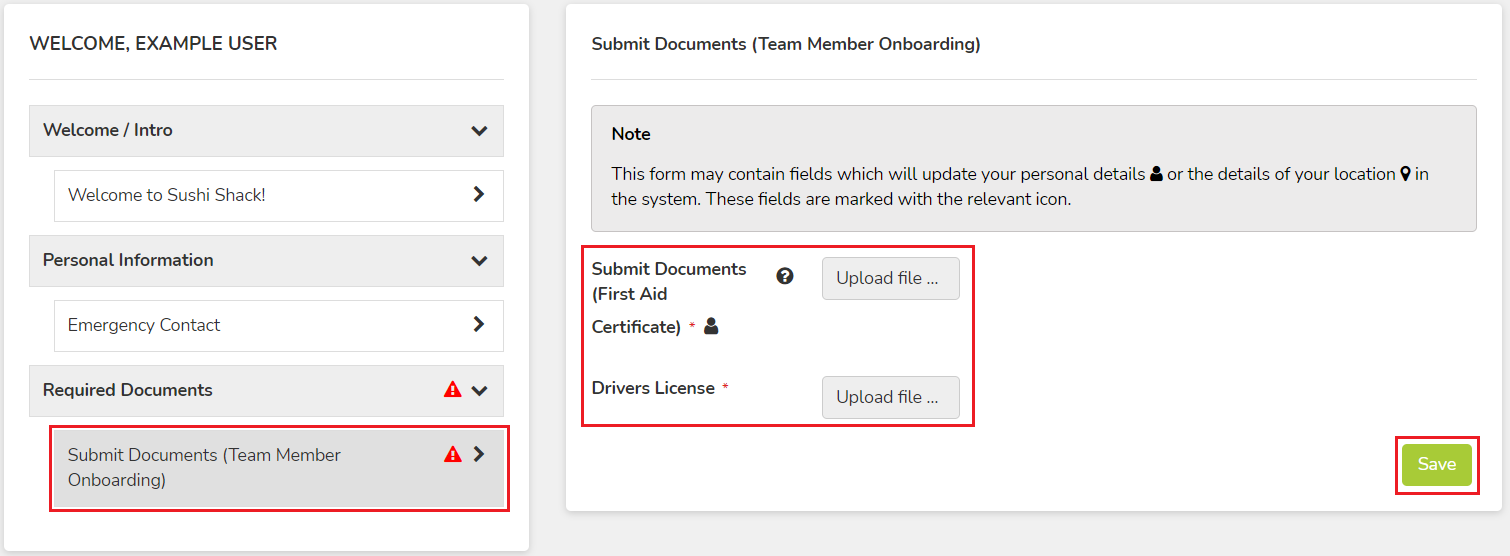Collapse the Required Documents section chevron
This screenshot has height=556, width=1510.
pos(479,391)
